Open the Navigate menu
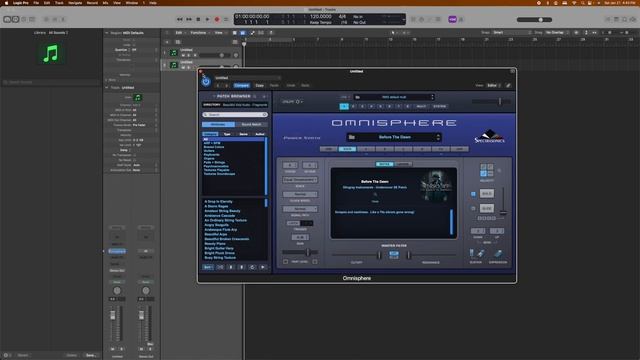The width and height of the screenshot is (640, 360). point(75,2)
